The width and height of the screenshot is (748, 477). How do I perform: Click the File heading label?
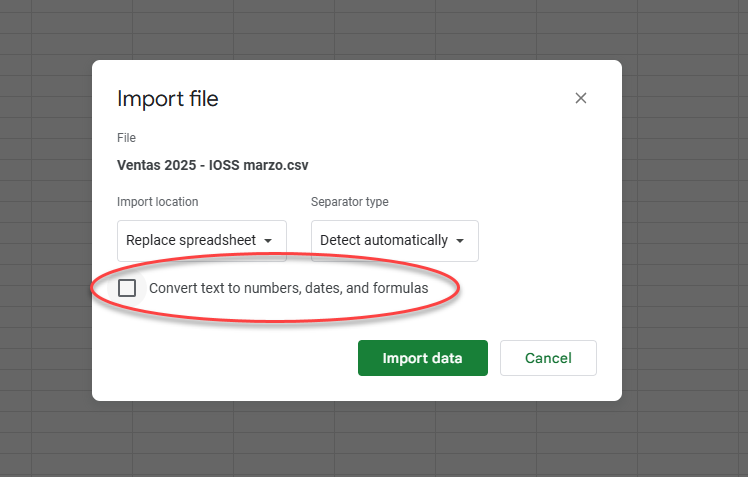(x=126, y=138)
